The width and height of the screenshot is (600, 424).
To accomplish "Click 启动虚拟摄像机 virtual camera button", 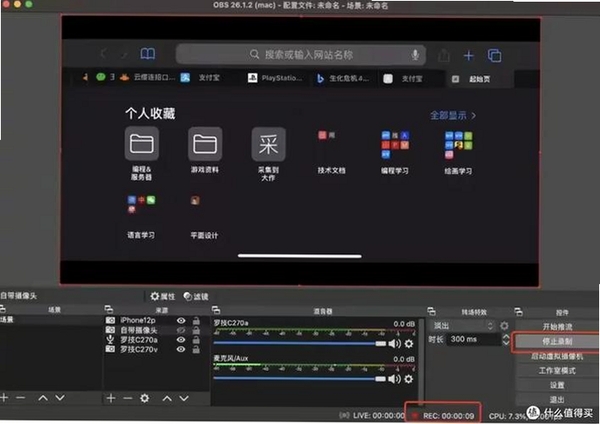I will click(x=557, y=356).
